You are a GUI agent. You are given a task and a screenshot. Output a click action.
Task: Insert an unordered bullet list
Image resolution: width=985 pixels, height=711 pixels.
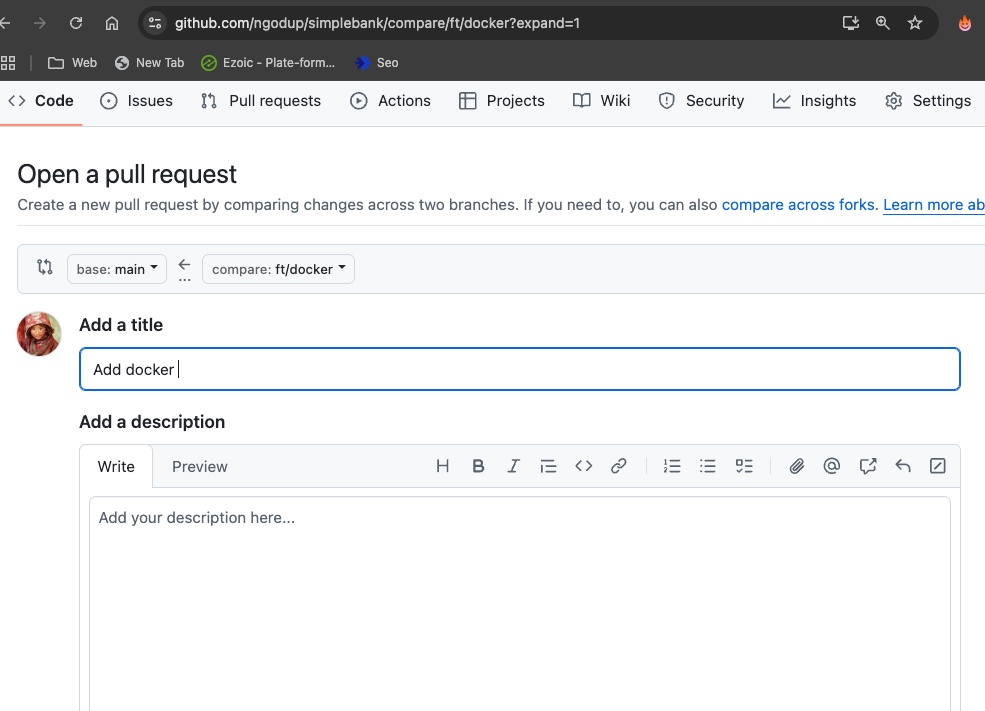708,466
